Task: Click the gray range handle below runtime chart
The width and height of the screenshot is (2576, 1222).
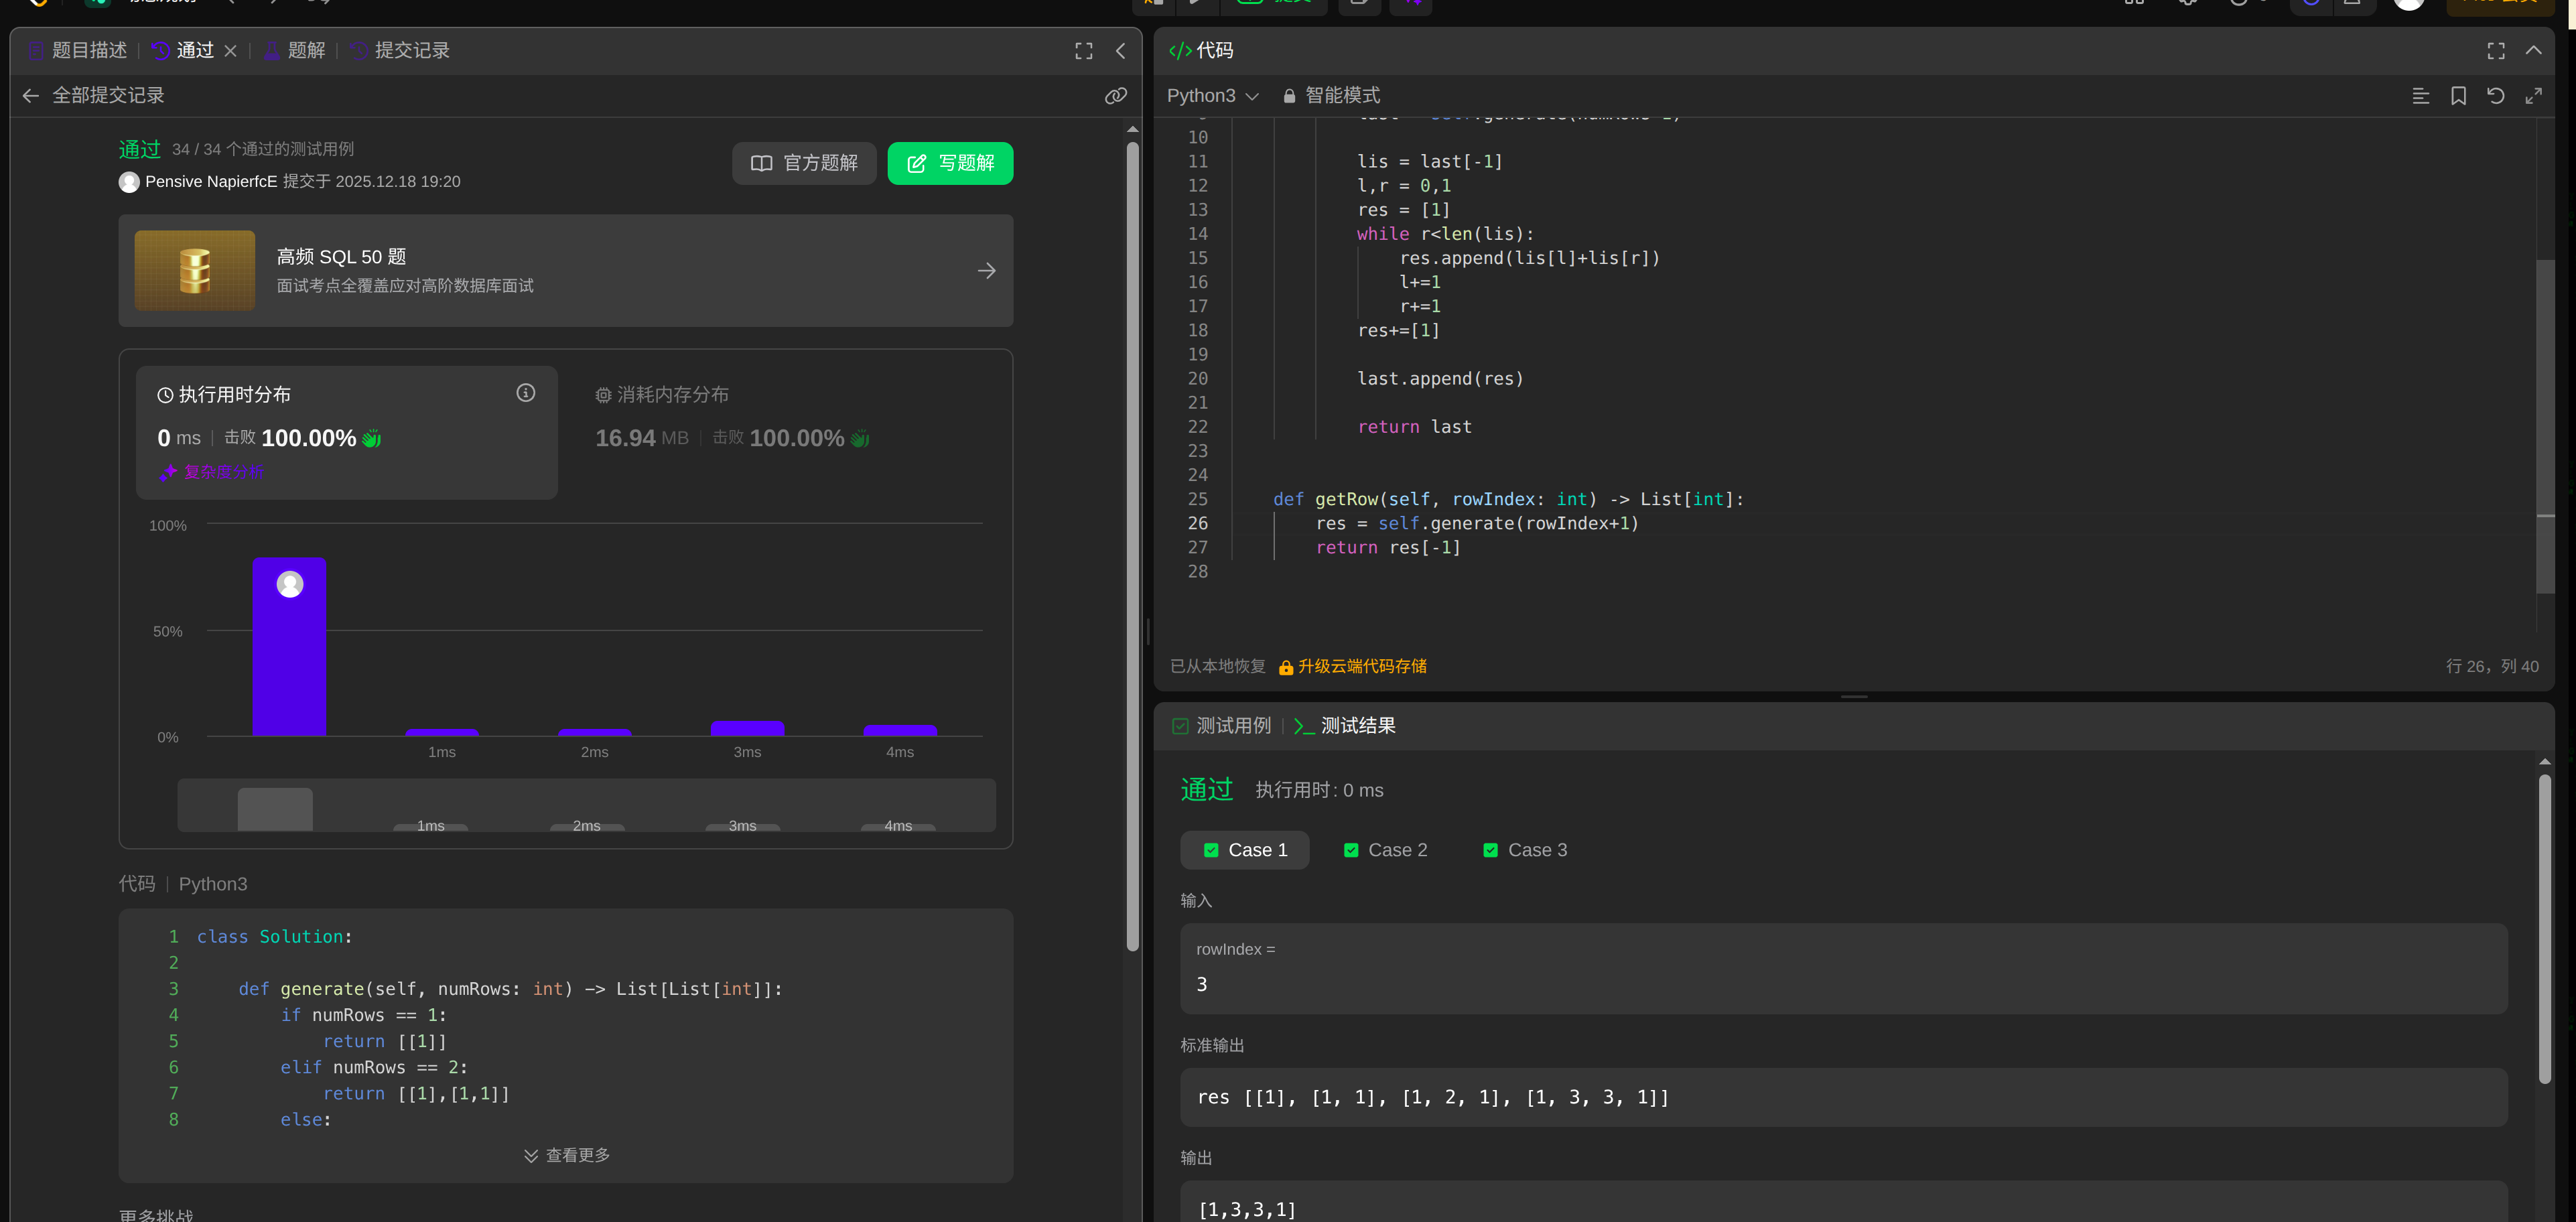Action: point(275,808)
